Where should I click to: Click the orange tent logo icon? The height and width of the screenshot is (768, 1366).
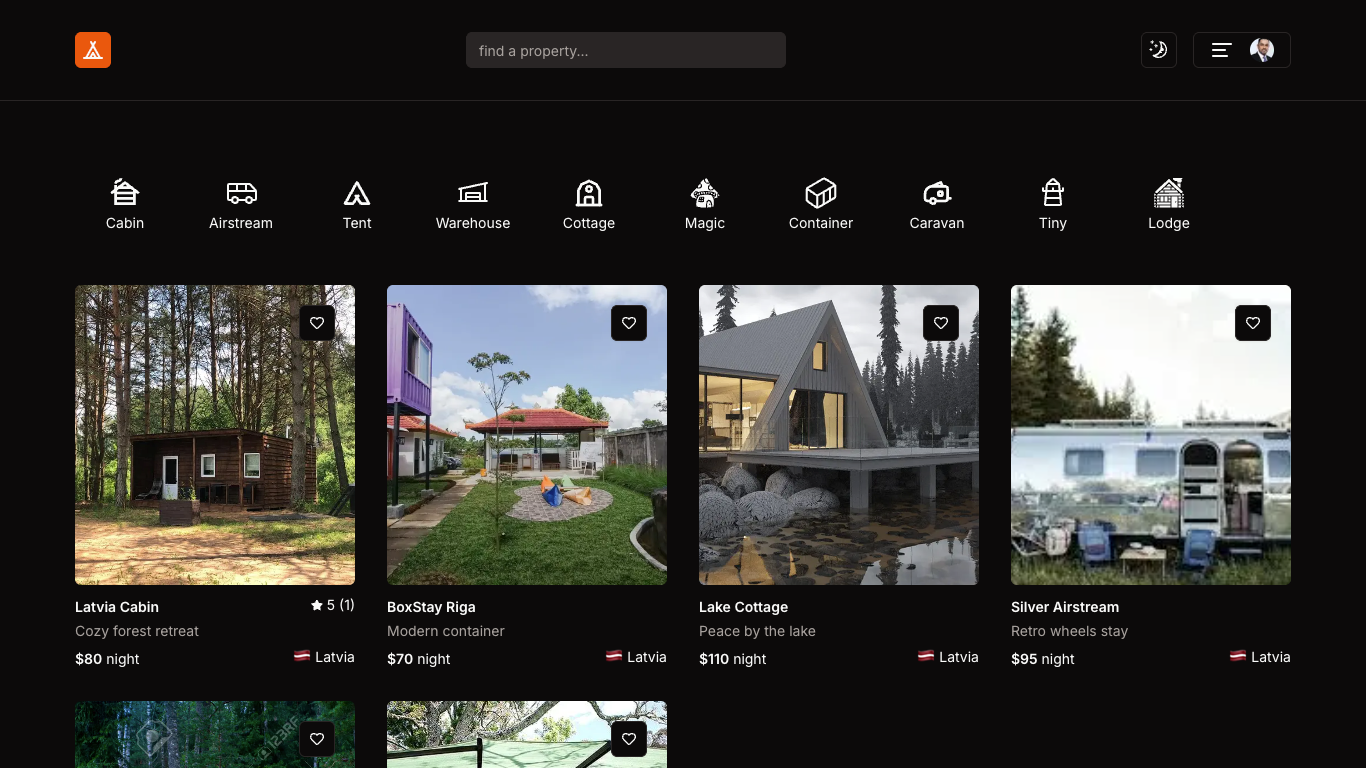point(93,50)
